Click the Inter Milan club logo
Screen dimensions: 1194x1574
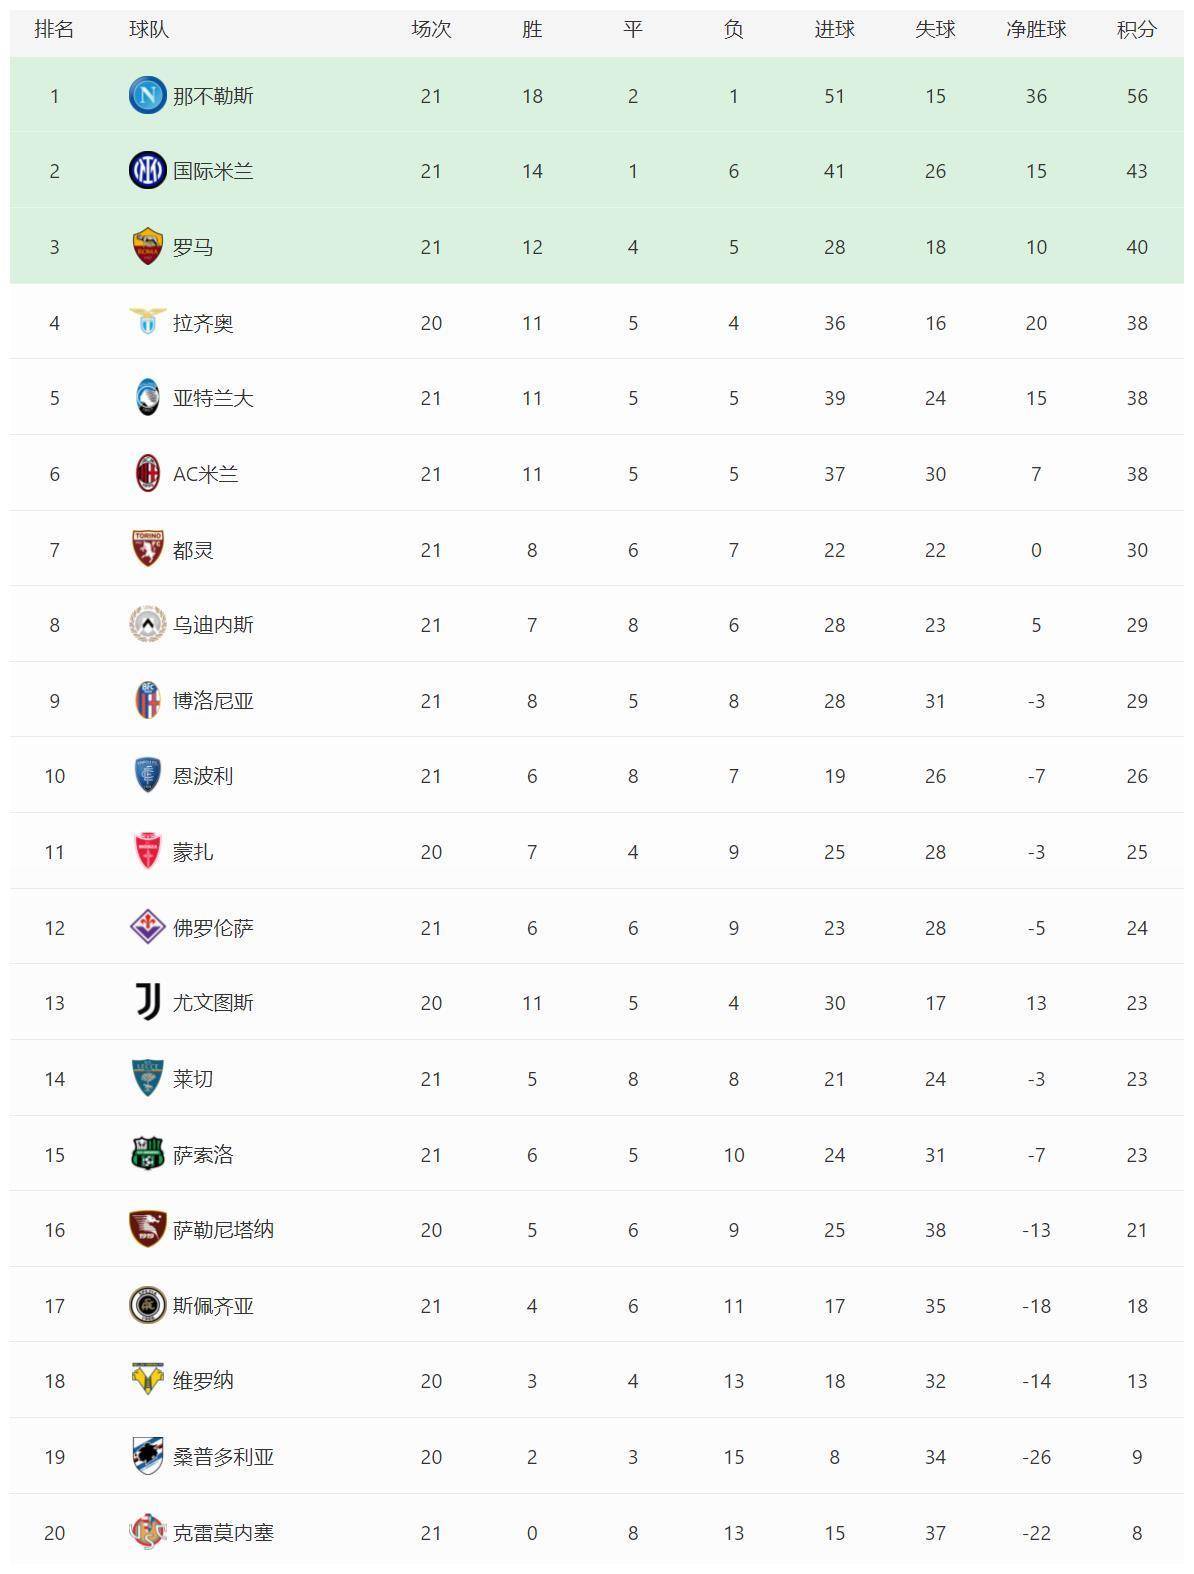click(x=147, y=171)
